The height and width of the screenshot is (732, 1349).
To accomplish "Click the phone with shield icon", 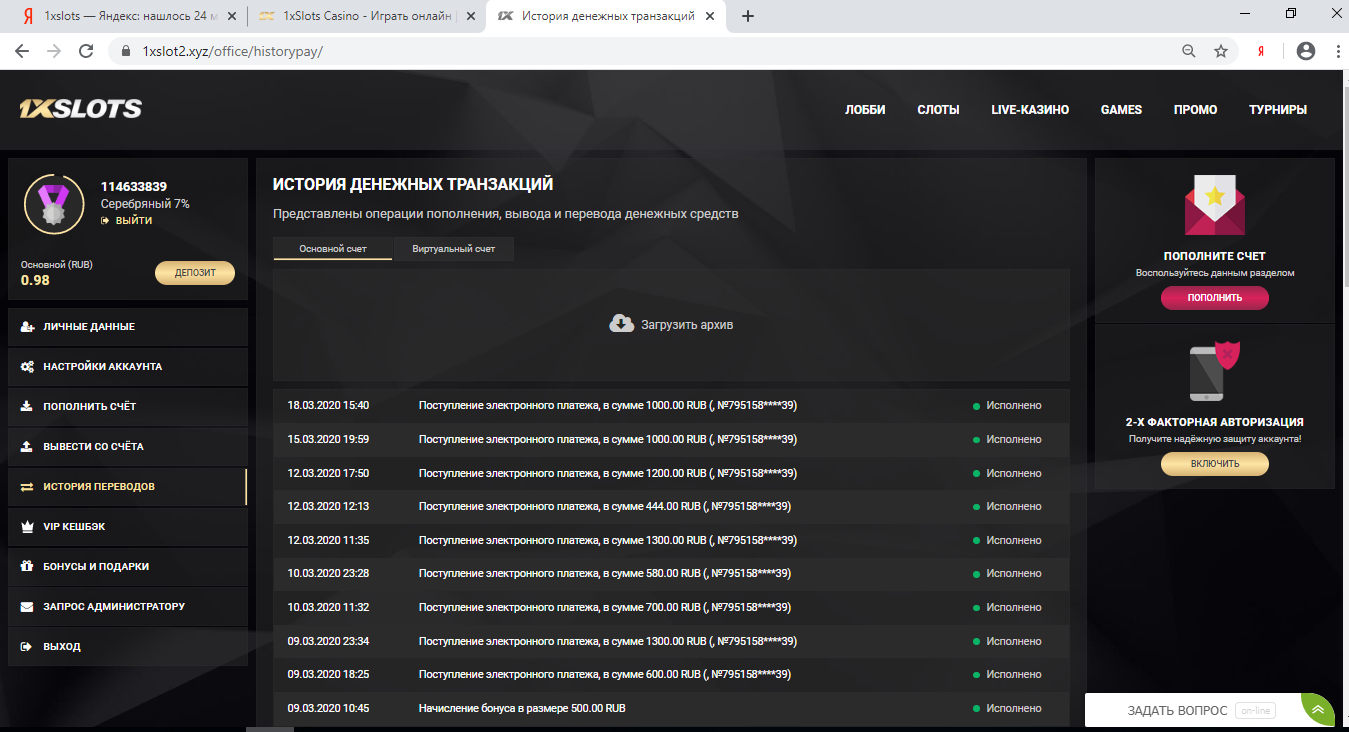I will tap(1214, 372).
